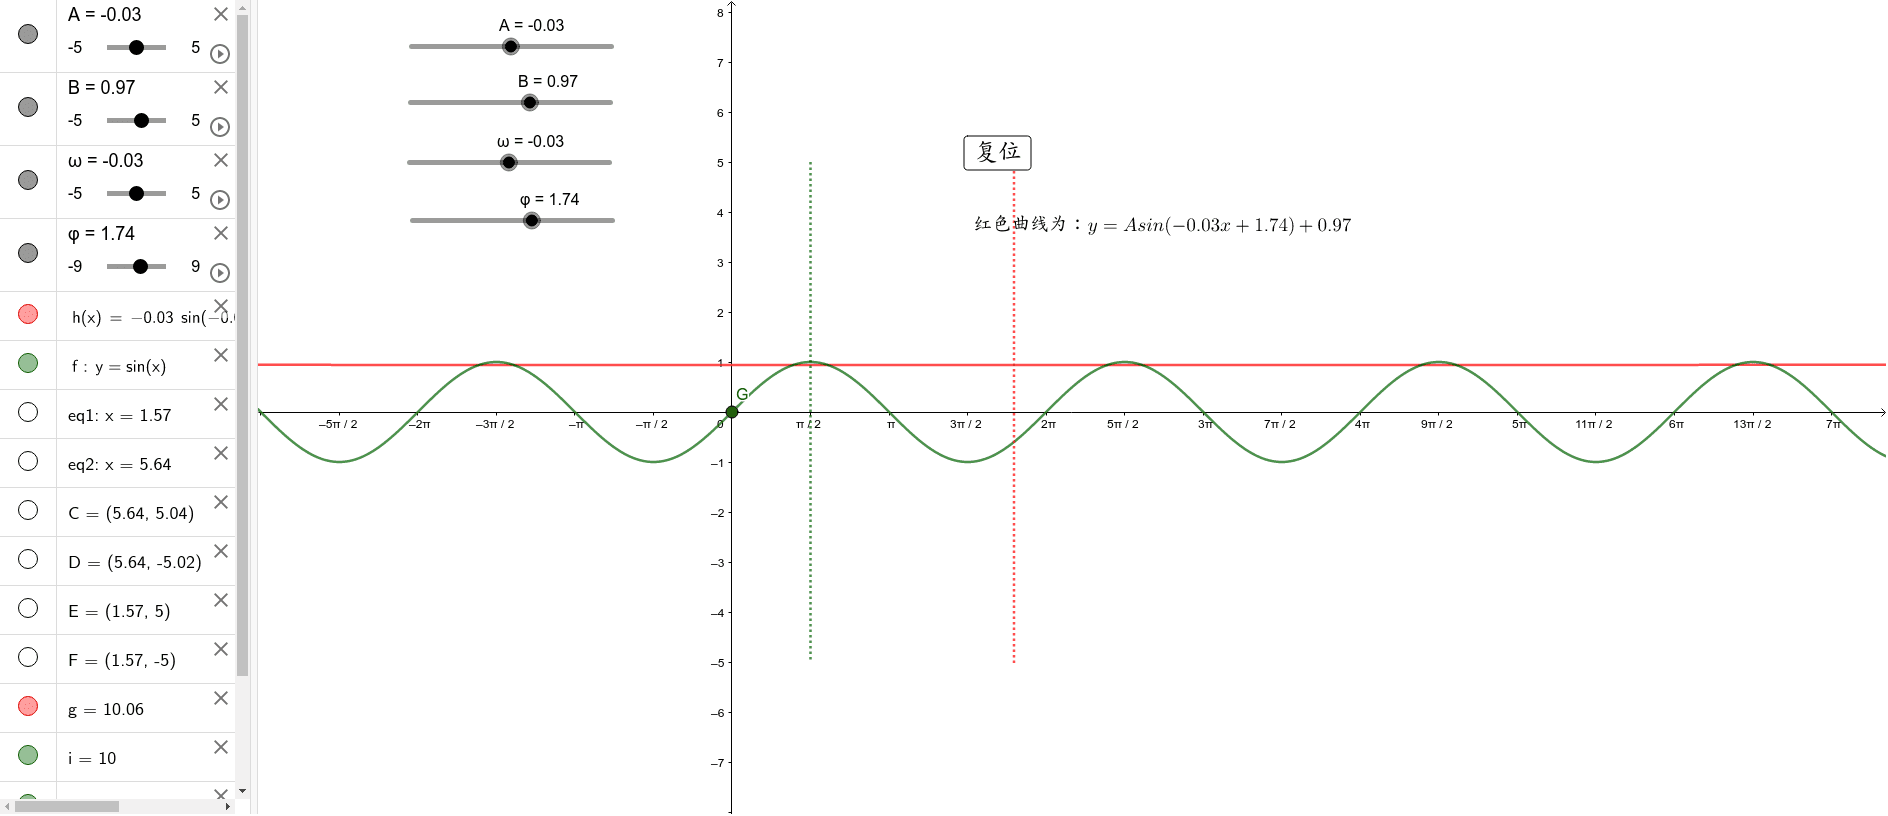Delete the i = 10 row
This screenshot has height=816, width=1888.
221,747
